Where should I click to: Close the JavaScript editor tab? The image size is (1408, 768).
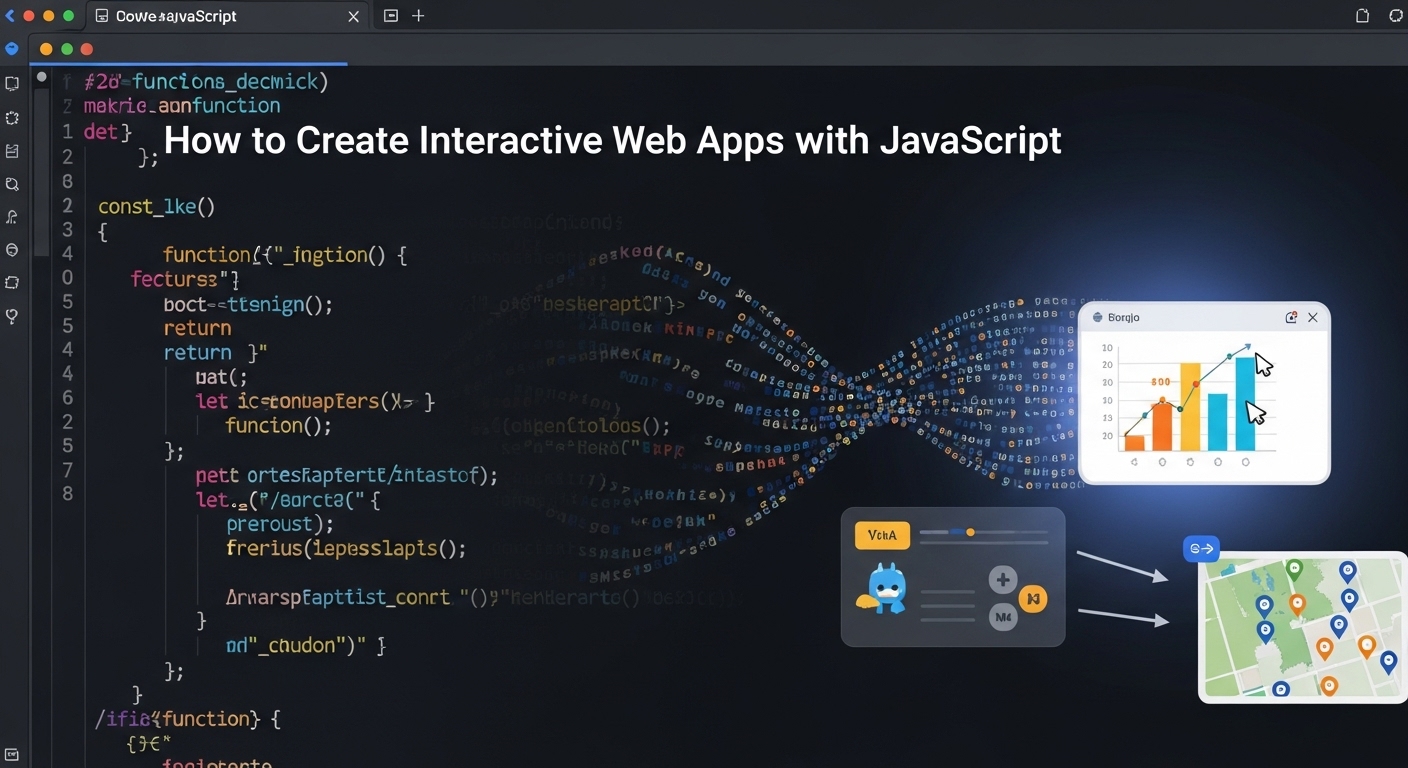coord(353,17)
